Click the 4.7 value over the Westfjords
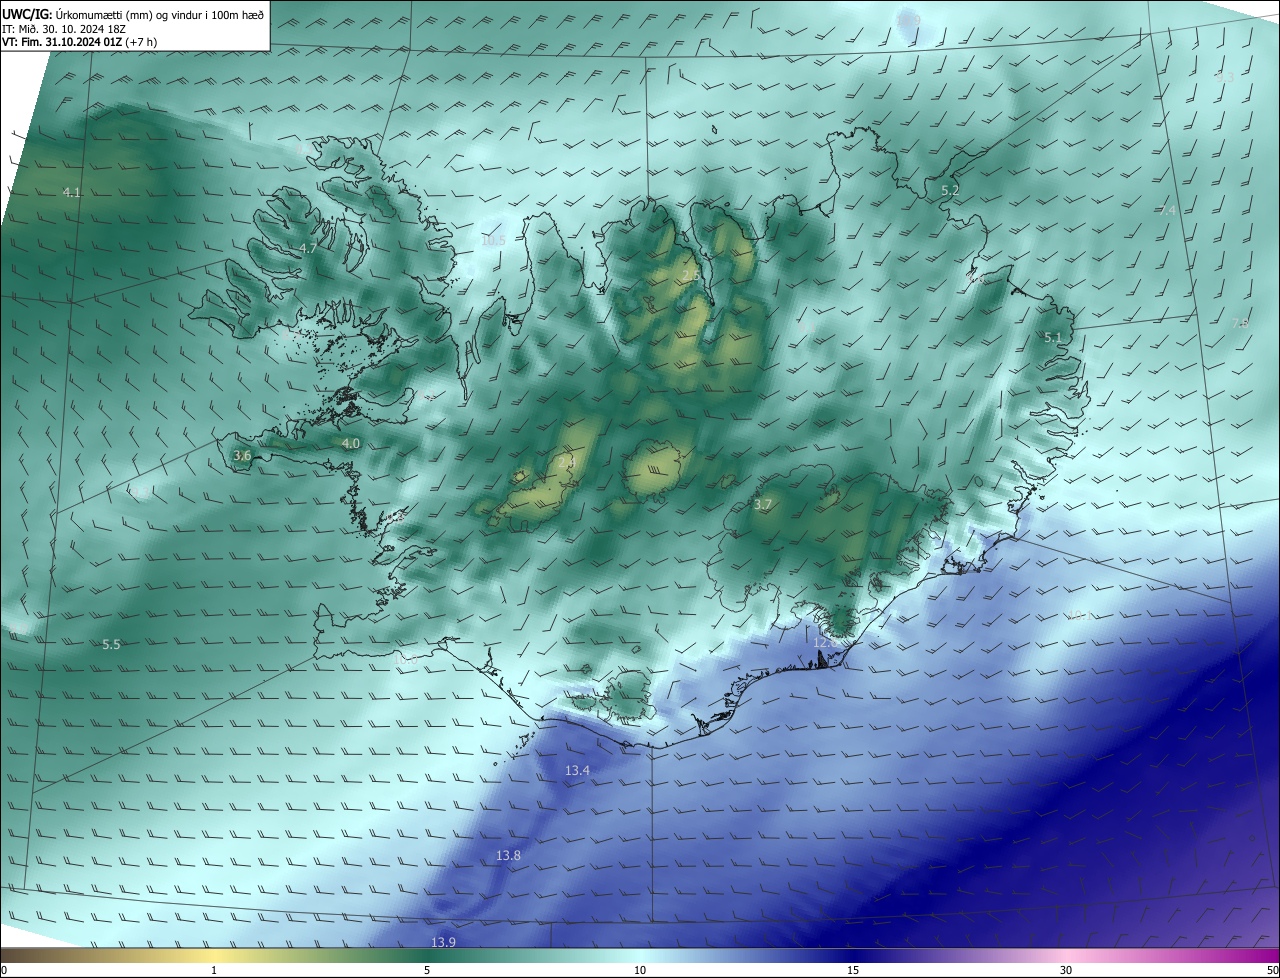Viewport: 1280px width, 978px height. point(308,248)
